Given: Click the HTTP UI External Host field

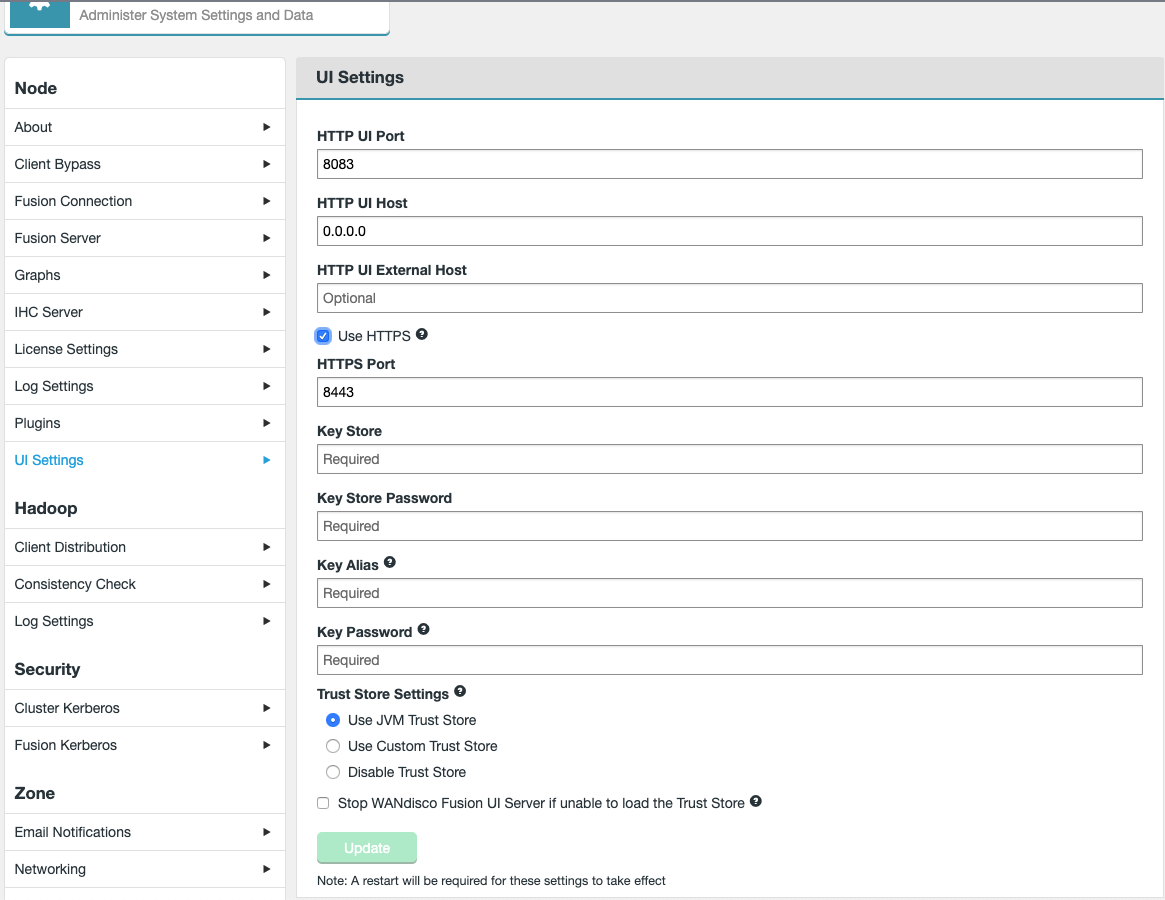Looking at the screenshot, I should (729, 297).
